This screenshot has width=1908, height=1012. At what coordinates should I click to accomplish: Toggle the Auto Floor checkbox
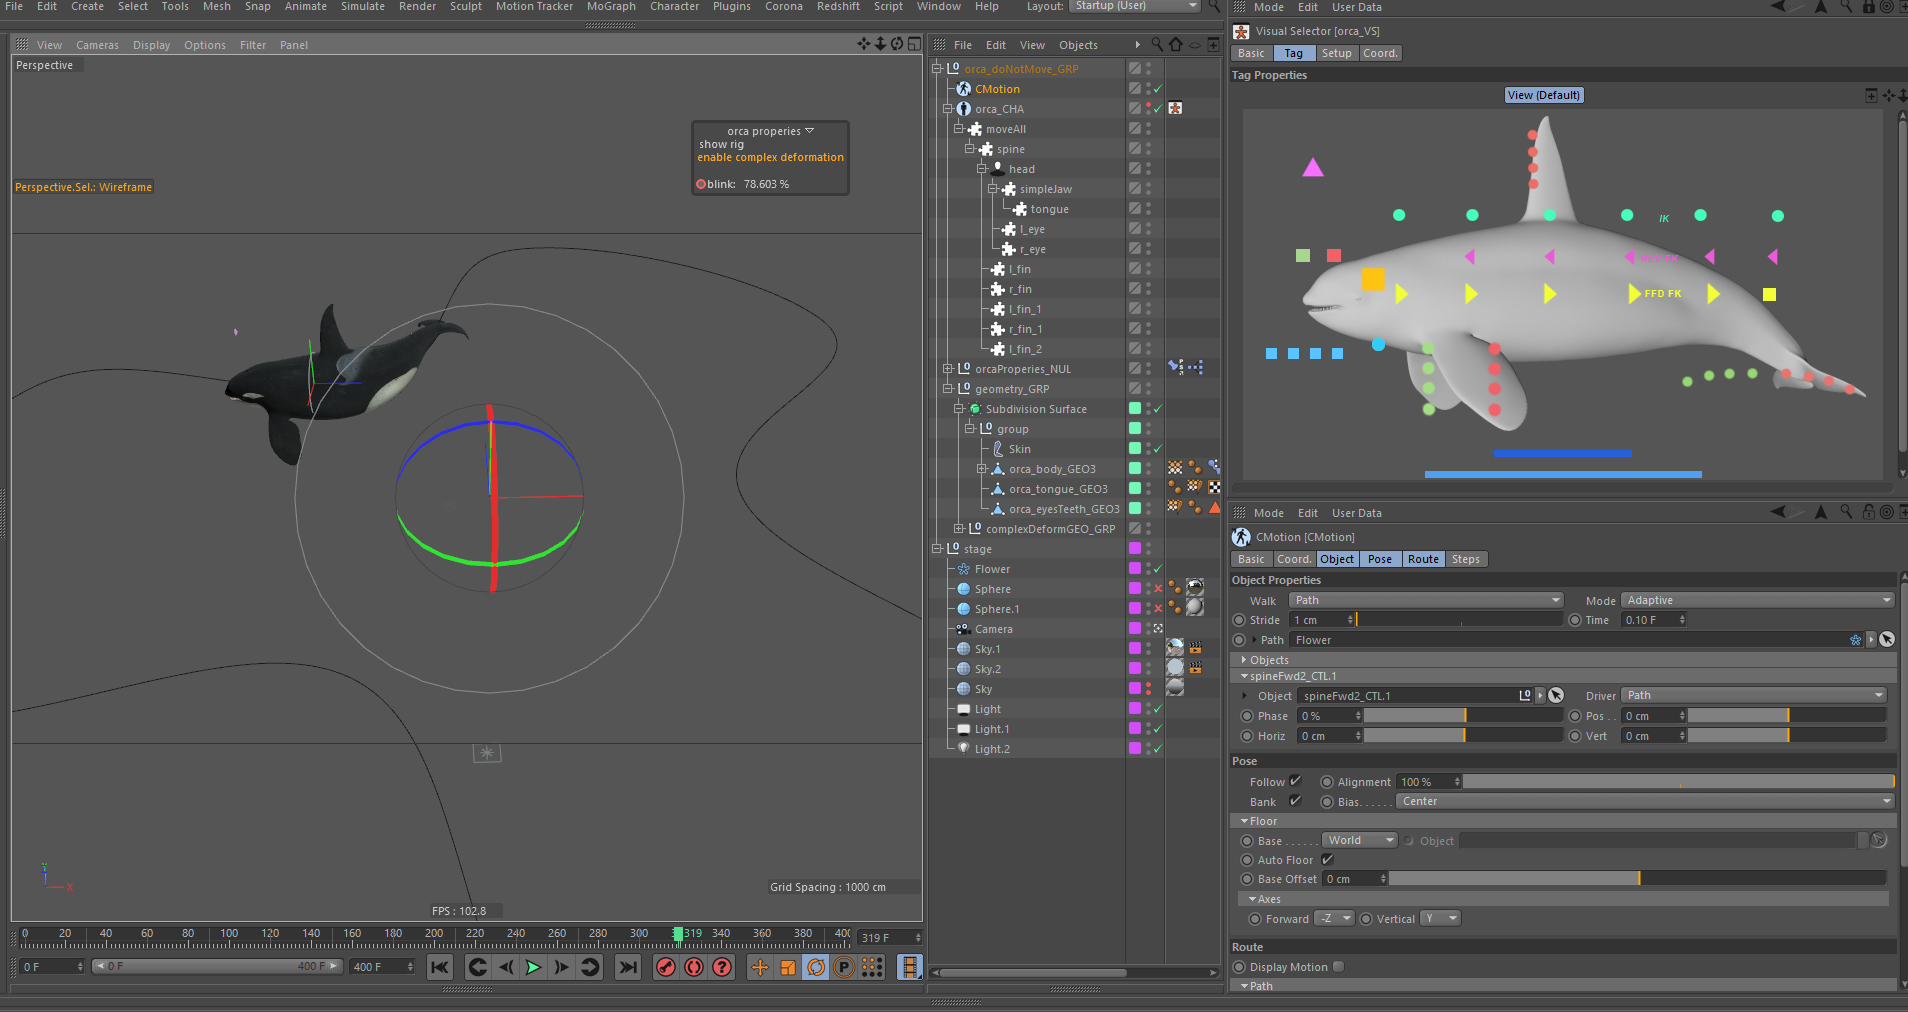[x=1327, y=860]
